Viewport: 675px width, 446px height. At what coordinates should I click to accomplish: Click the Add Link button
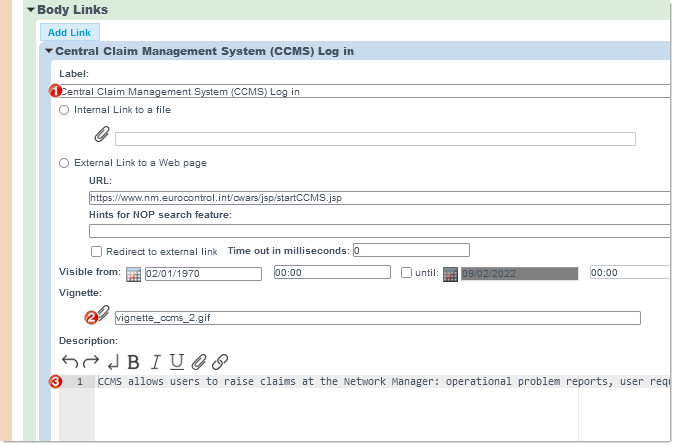pyautogui.click(x=69, y=33)
